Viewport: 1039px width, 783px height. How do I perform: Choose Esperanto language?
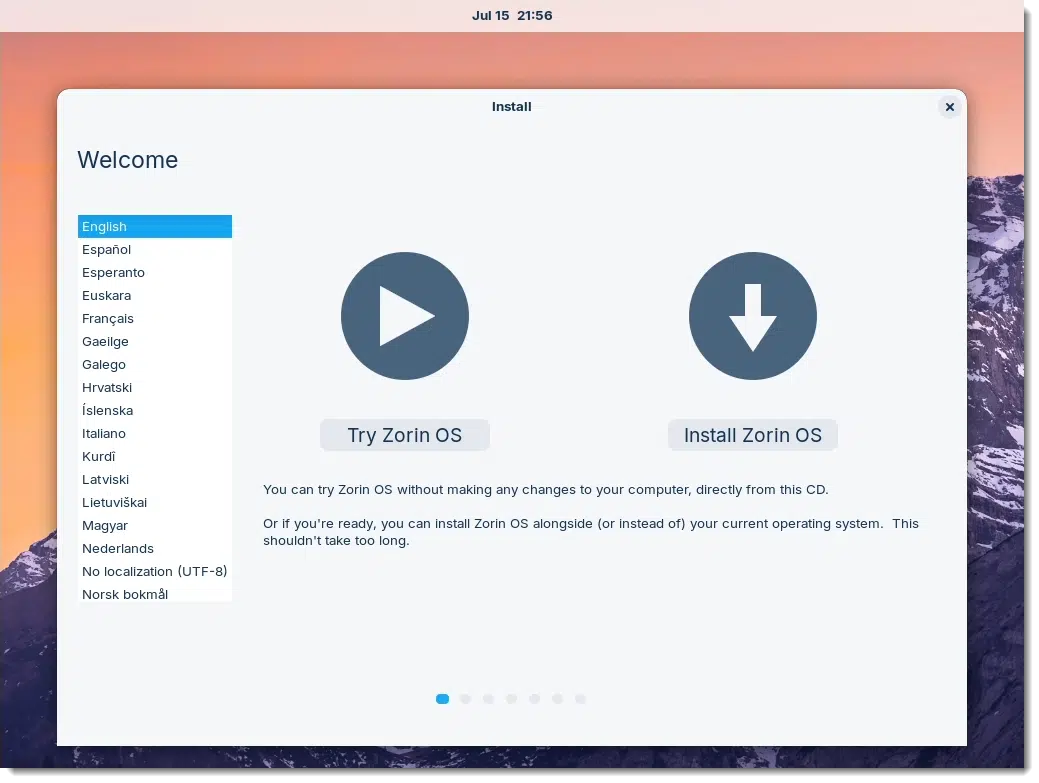coord(155,272)
